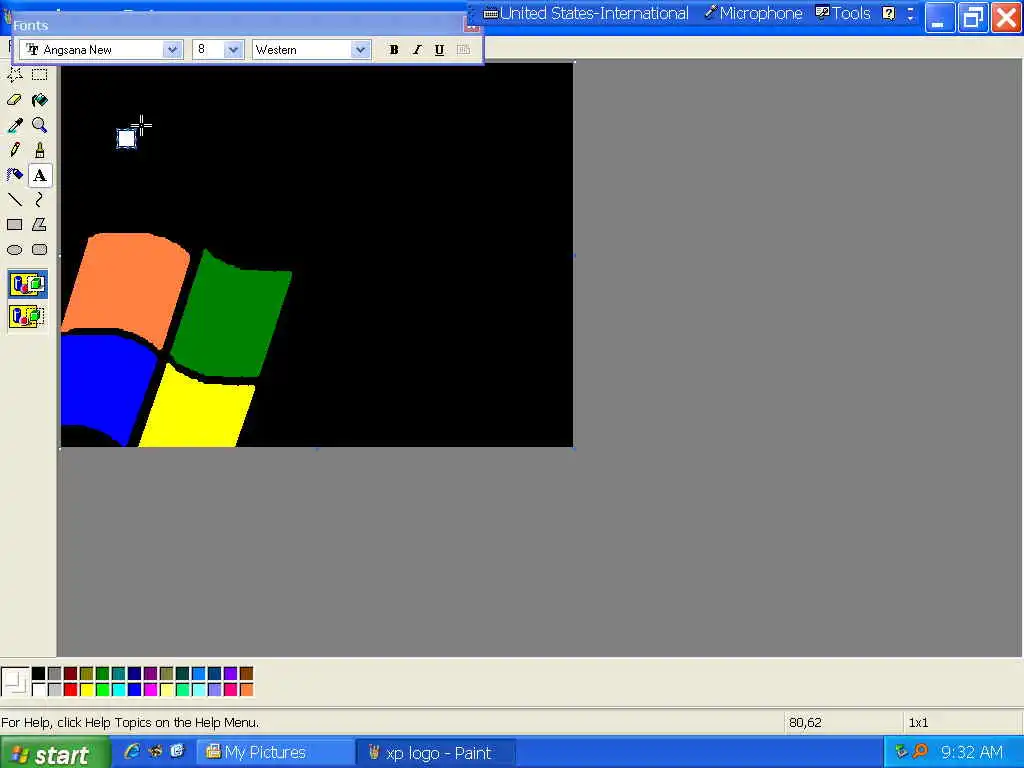Choose the transparent background drawing option
Screen dimensions: 1024x768
point(27,317)
